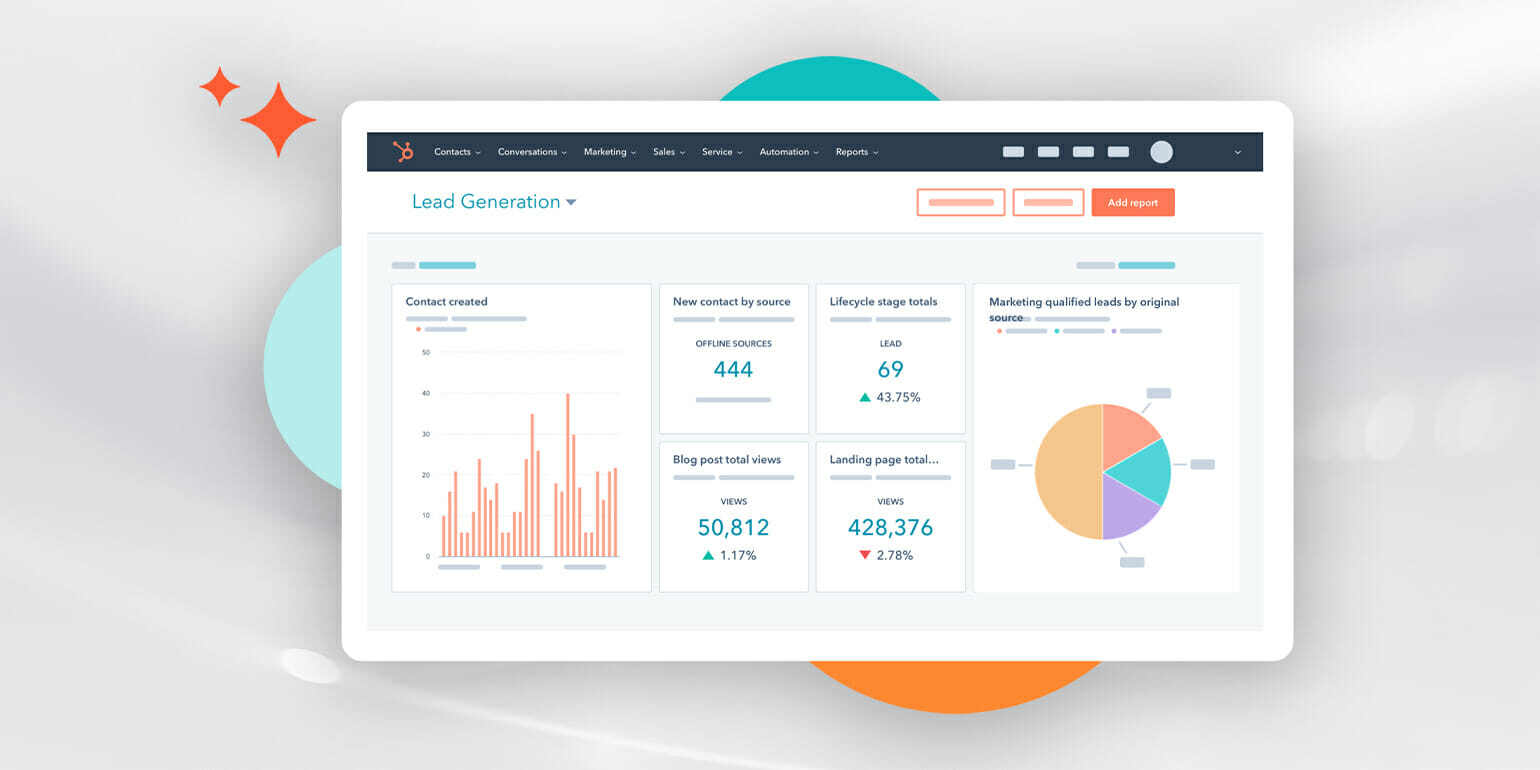
Task: Click the round user avatar icon
Action: 1161,152
